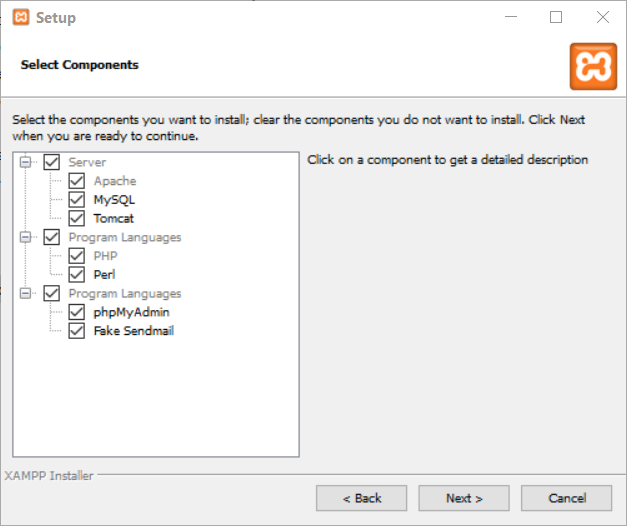The width and height of the screenshot is (627, 526).
Task: Collapse the Program Languages node containing phpMyAdmin
Action: pos(25,294)
